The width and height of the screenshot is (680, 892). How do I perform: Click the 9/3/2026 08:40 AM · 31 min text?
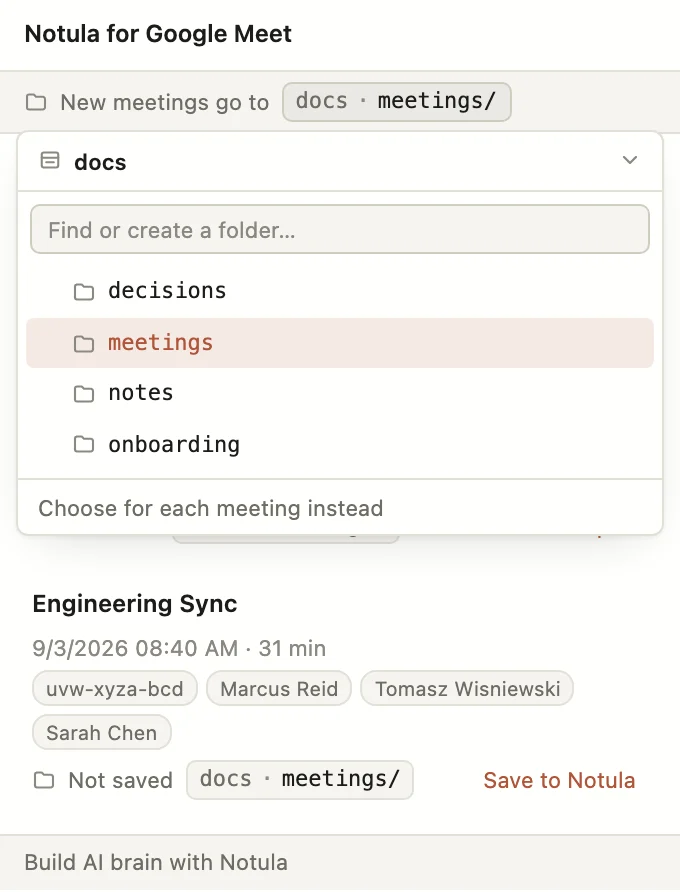179,648
